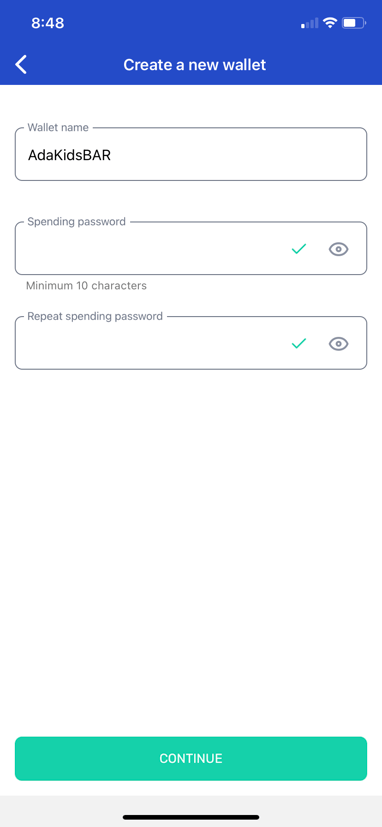The width and height of the screenshot is (382, 827).
Task: Focus the Wallet name input field
Action: click(191, 154)
